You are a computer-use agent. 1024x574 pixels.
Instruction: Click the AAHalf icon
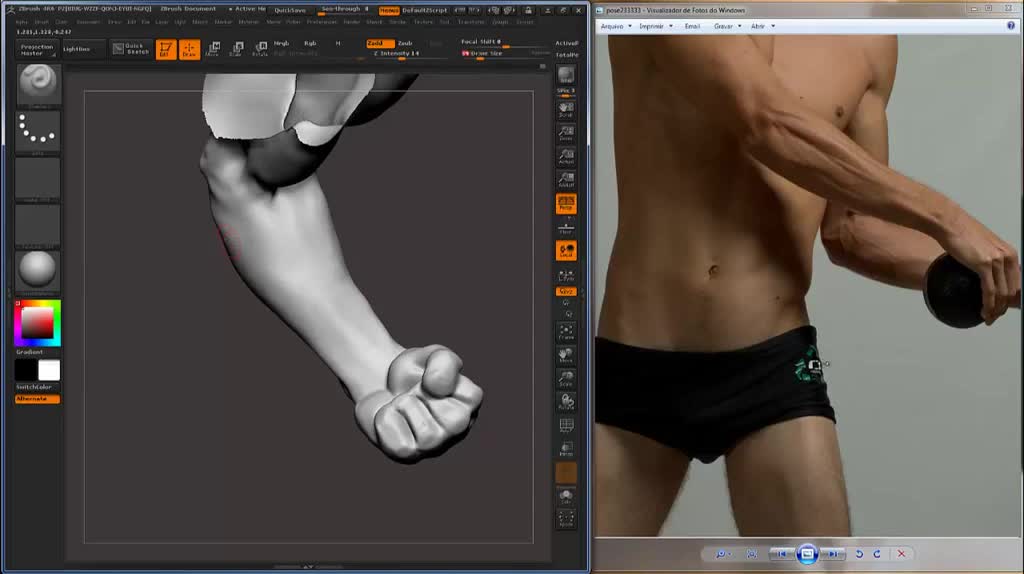click(566, 180)
